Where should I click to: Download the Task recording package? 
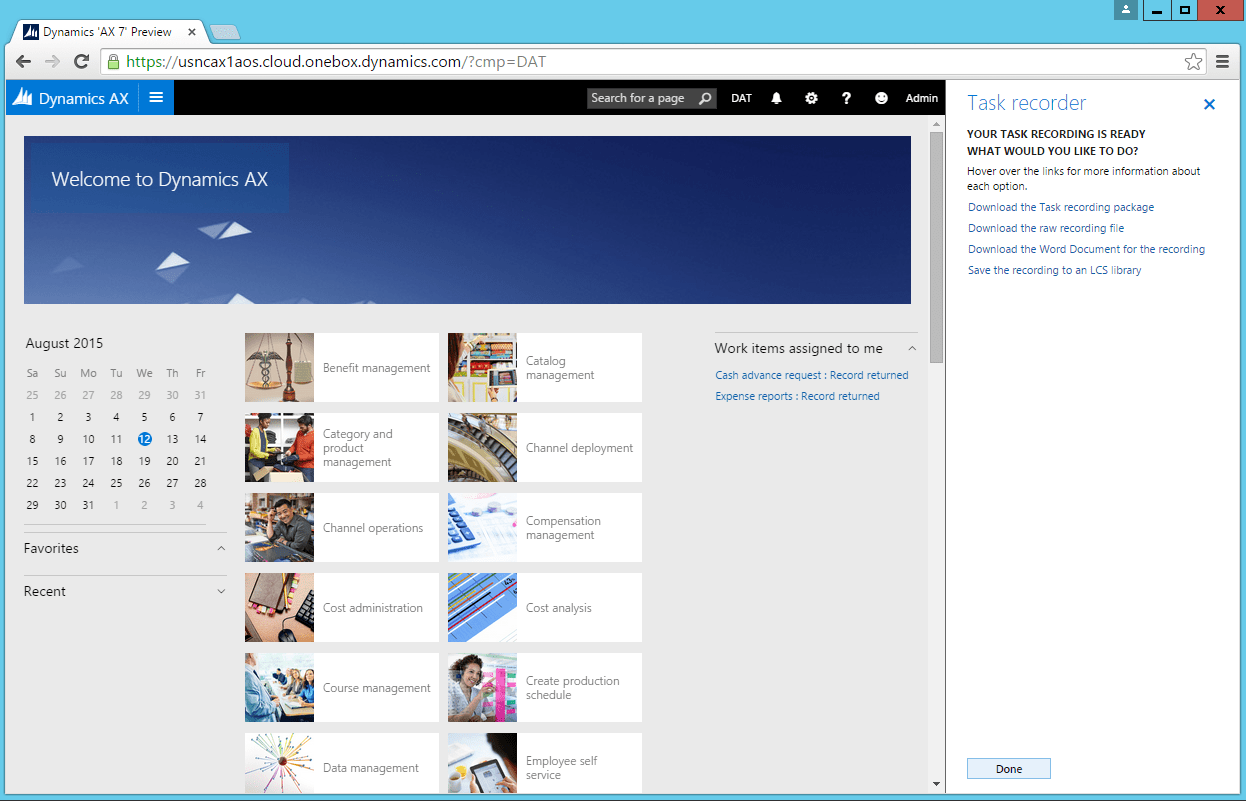click(1060, 207)
